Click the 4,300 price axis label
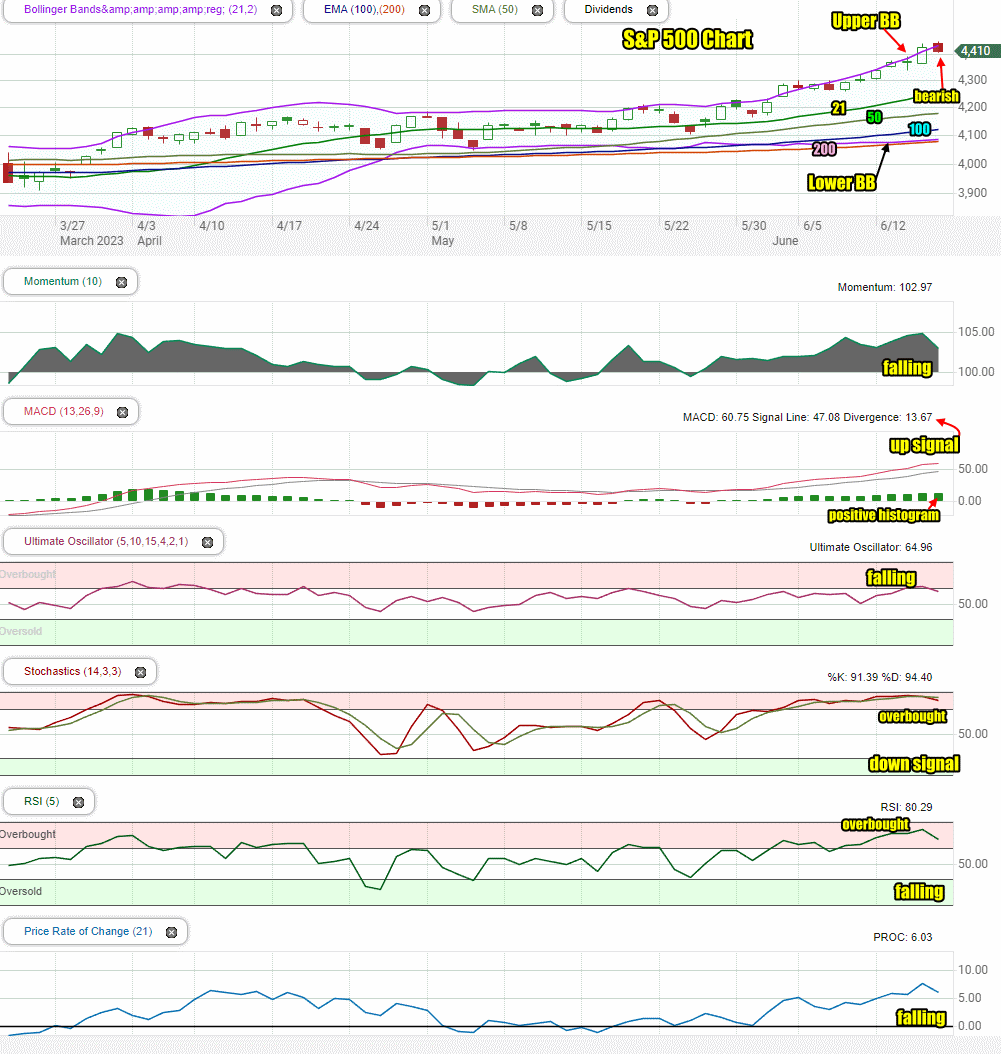The height and width of the screenshot is (1054, 1001). (x=973, y=80)
